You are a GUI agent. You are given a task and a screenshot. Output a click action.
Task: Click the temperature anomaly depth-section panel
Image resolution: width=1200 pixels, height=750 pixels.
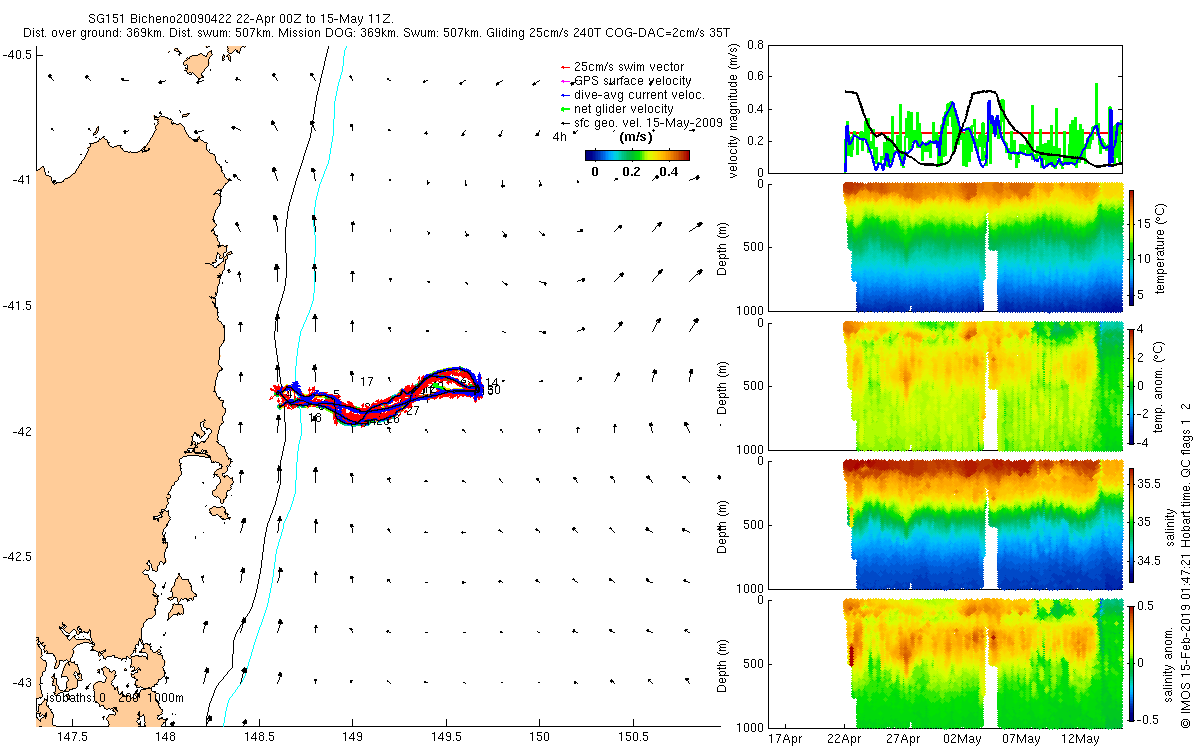pyautogui.click(x=983, y=385)
